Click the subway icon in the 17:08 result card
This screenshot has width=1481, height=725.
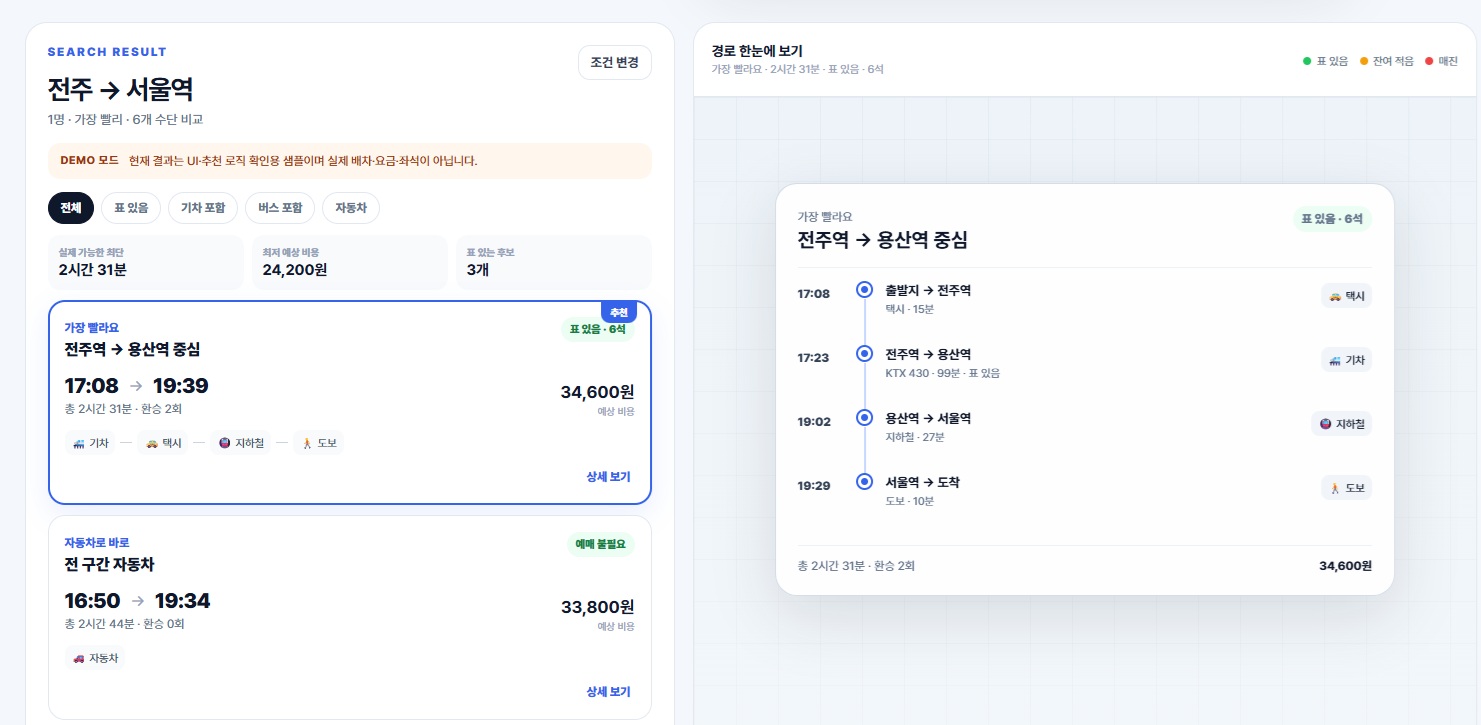click(x=225, y=443)
